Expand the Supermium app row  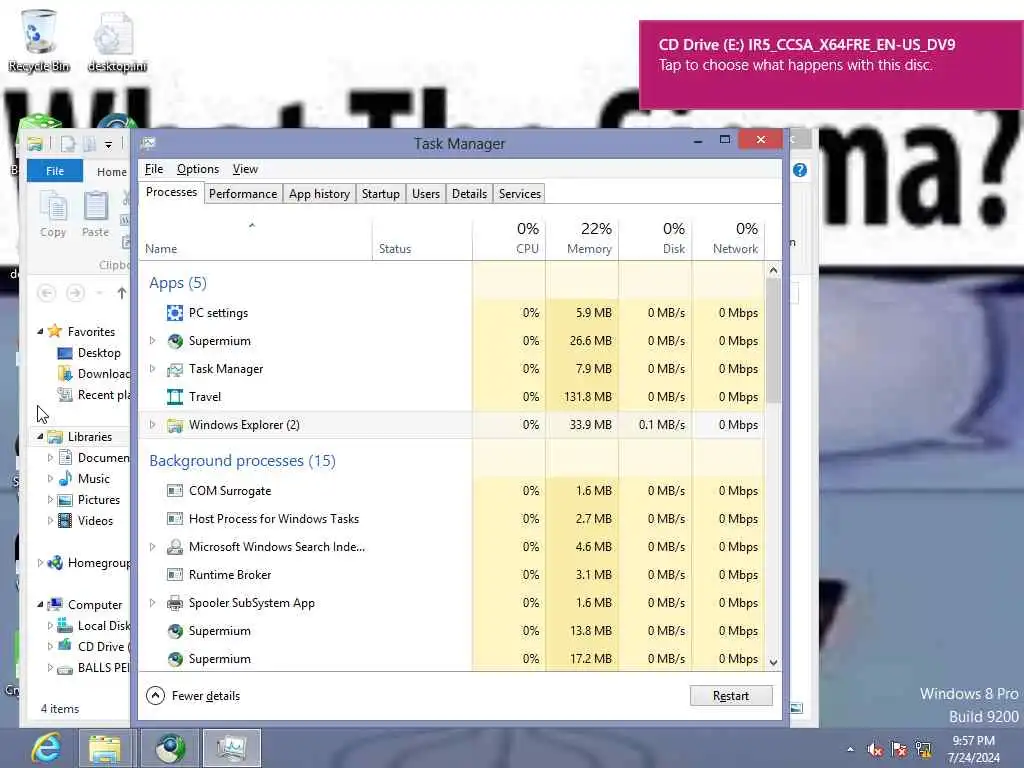click(x=152, y=341)
